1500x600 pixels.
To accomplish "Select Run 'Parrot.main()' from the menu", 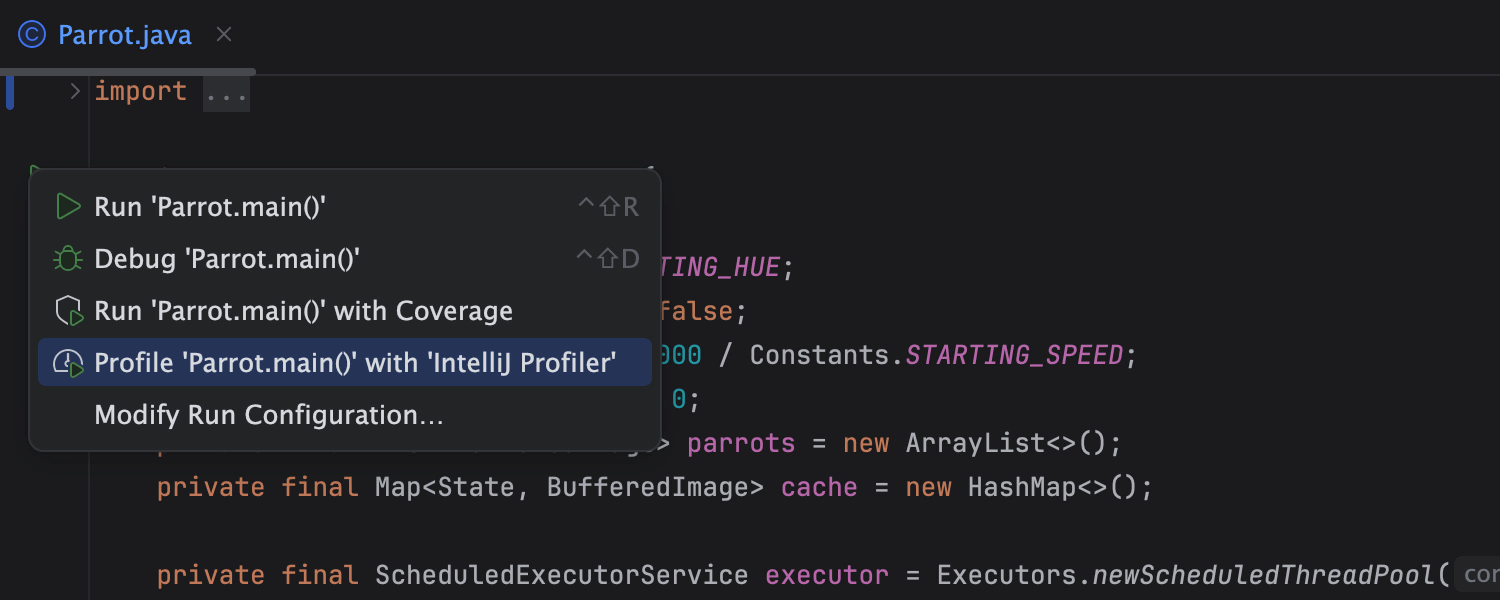I will coord(210,206).
